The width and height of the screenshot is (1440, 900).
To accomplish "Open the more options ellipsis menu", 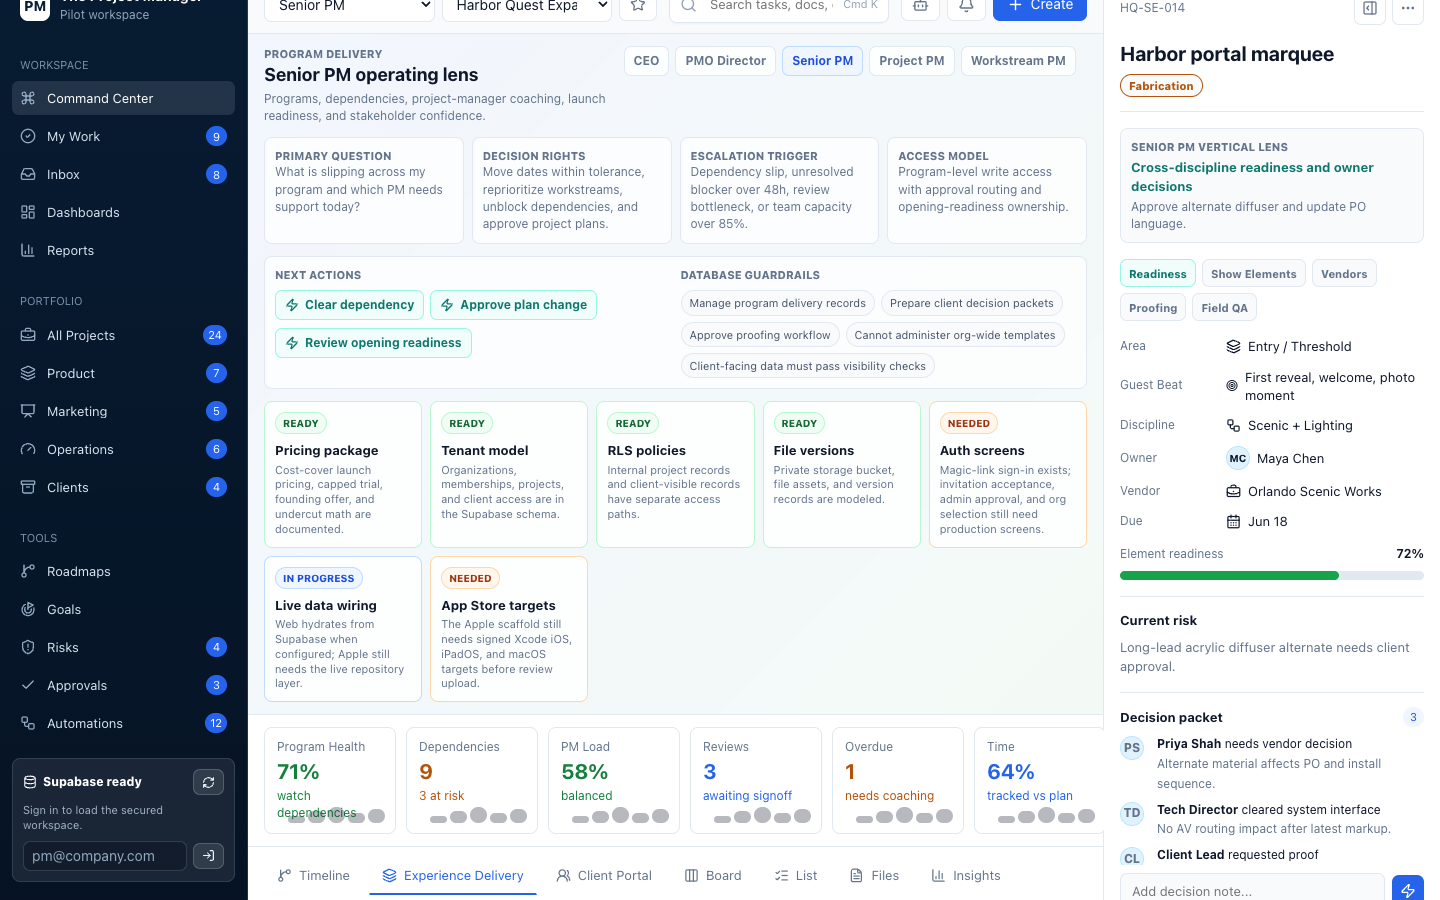I will pos(1408,8).
